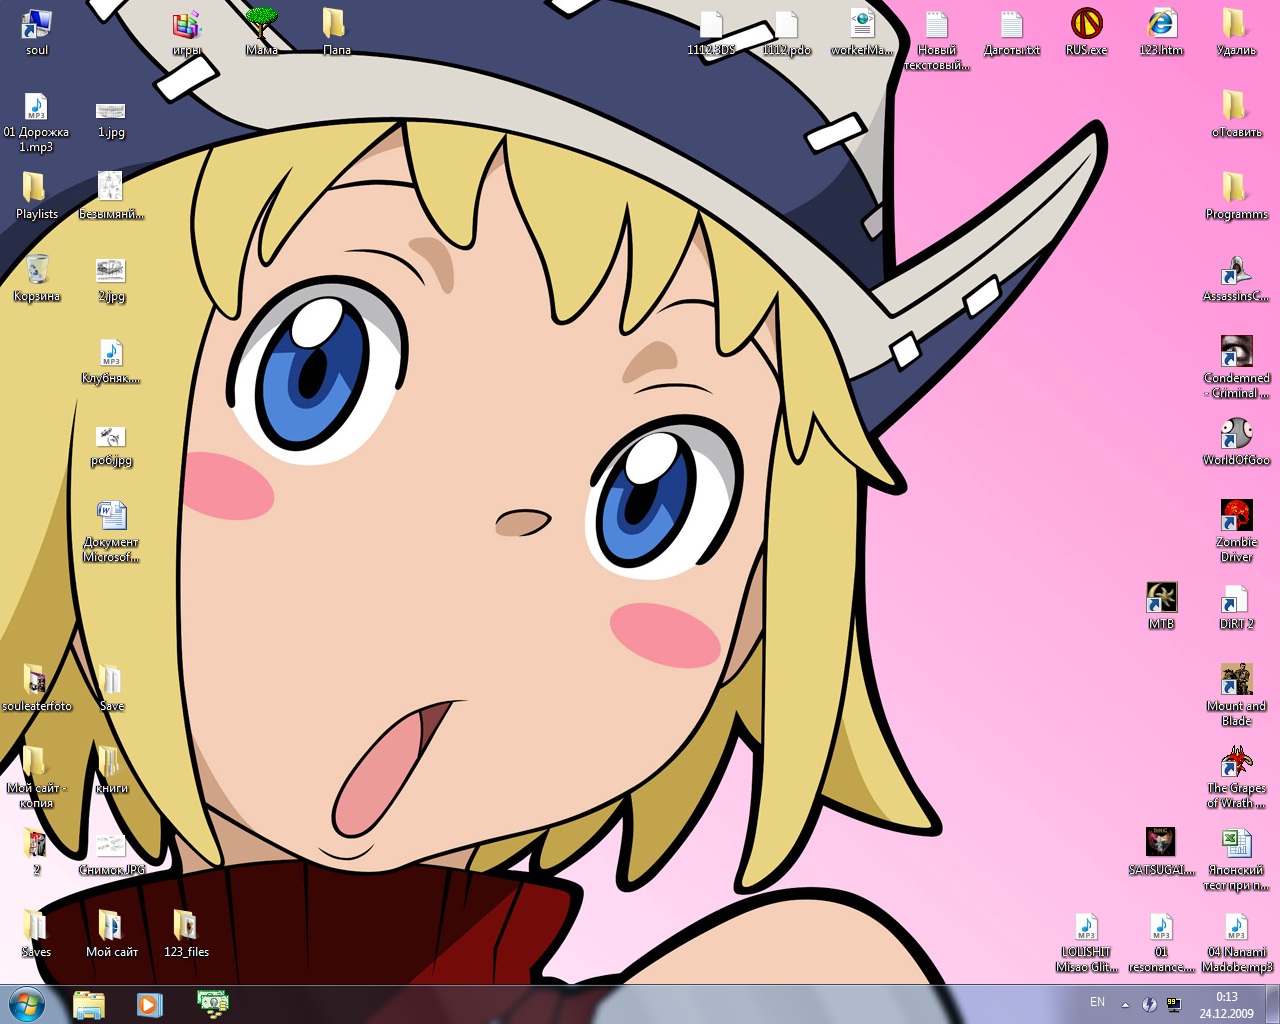Screen dimensions: 1280x1024
Task: Open the оТсавить folder
Action: pyautogui.click(x=1236, y=113)
